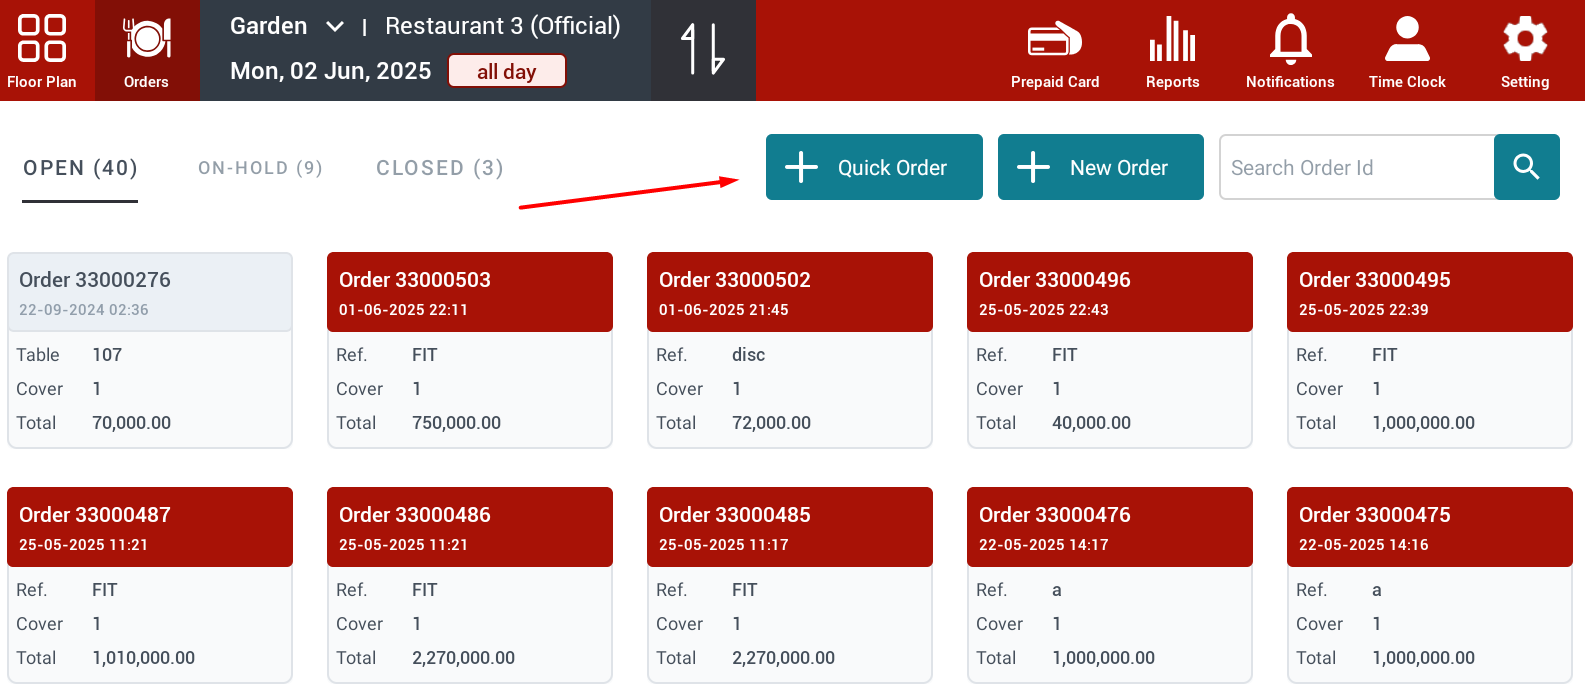Toggle the all day filter
Image resolution: width=1585 pixels, height=699 pixels.
(506, 71)
